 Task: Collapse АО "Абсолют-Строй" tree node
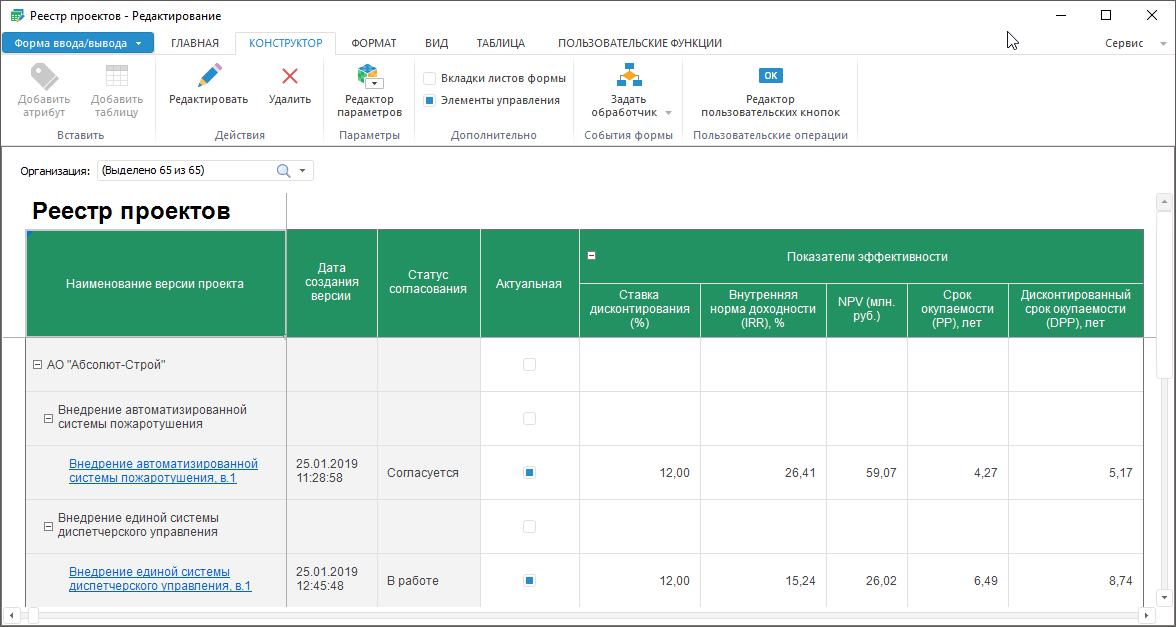click(x=37, y=365)
